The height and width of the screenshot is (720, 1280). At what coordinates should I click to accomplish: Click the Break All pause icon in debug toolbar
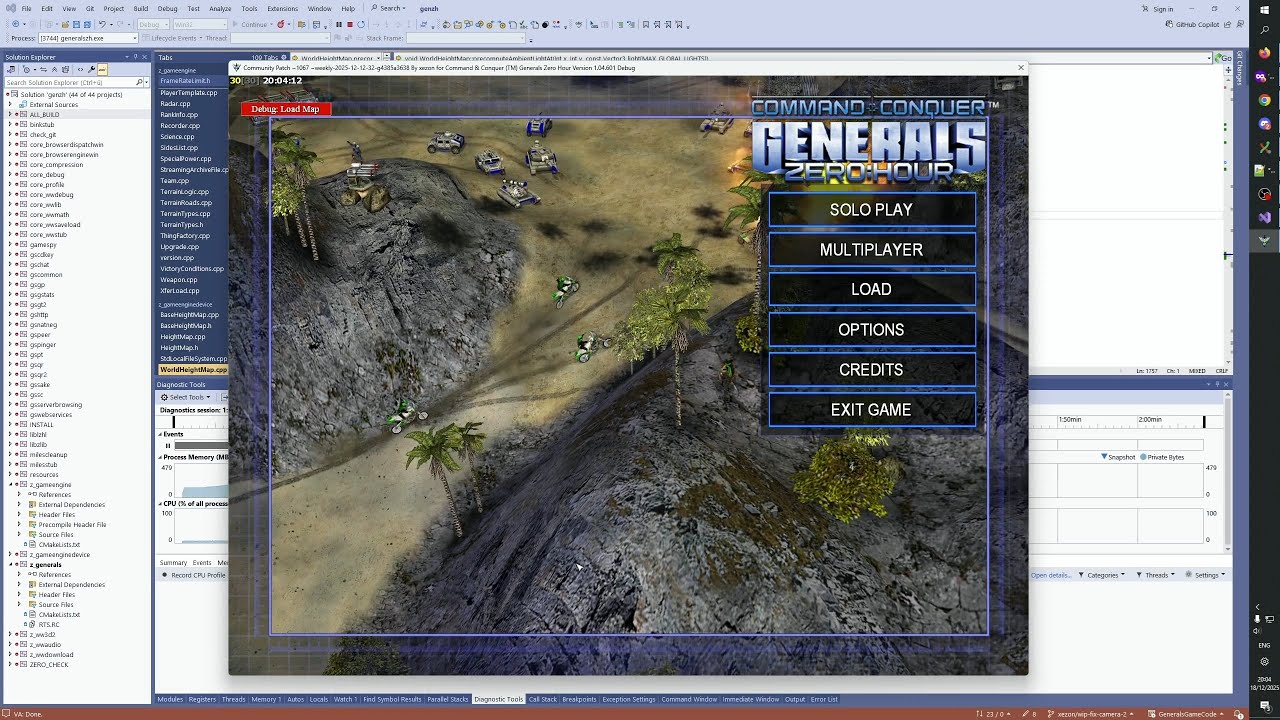pyautogui.click(x=339, y=24)
